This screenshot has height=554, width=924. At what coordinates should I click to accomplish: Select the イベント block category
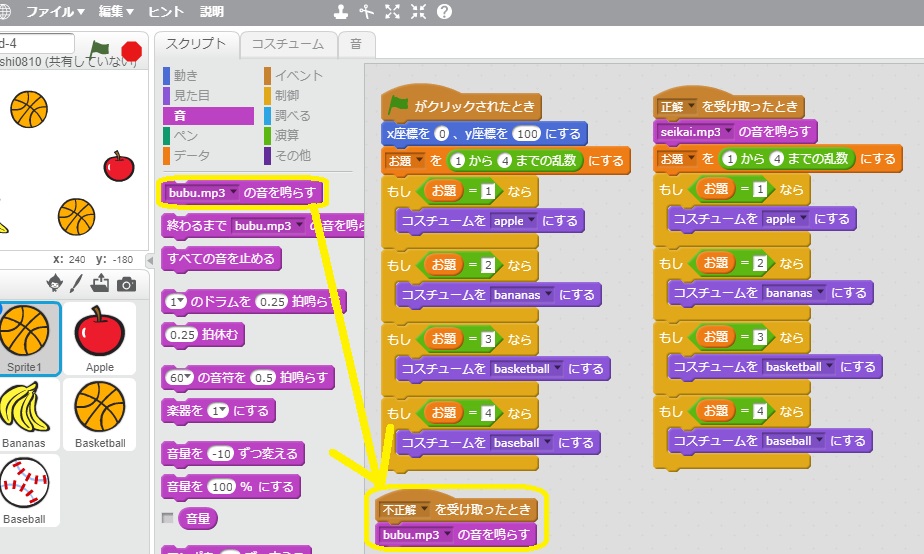(309, 75)
